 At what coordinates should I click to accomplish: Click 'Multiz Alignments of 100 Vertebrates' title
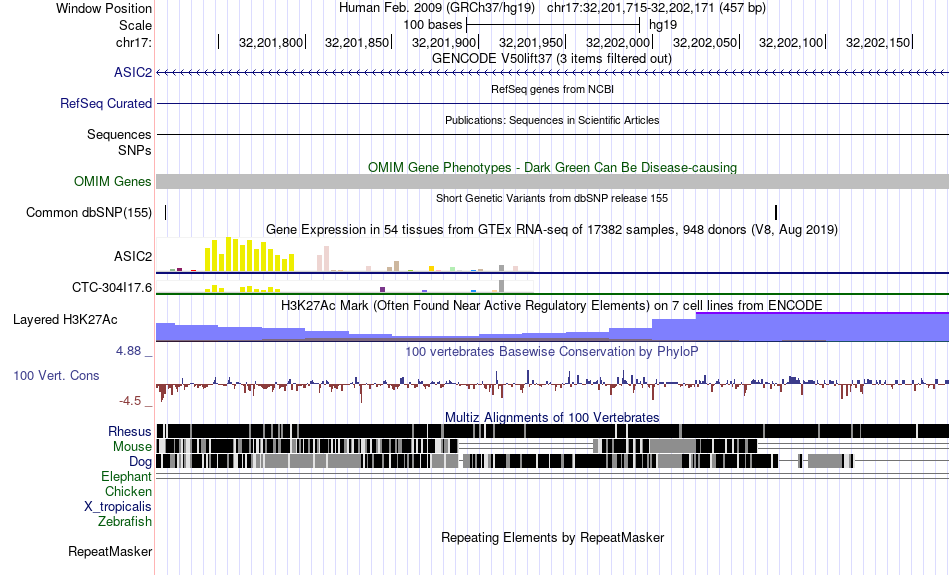552,417
